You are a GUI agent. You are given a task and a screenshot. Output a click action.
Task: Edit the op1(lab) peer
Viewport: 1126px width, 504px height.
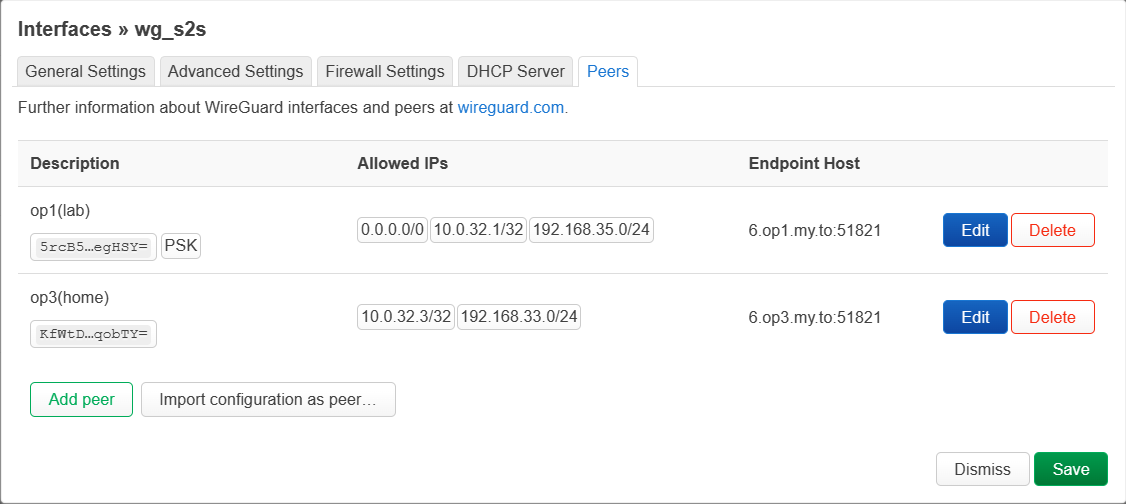(975, 230)
